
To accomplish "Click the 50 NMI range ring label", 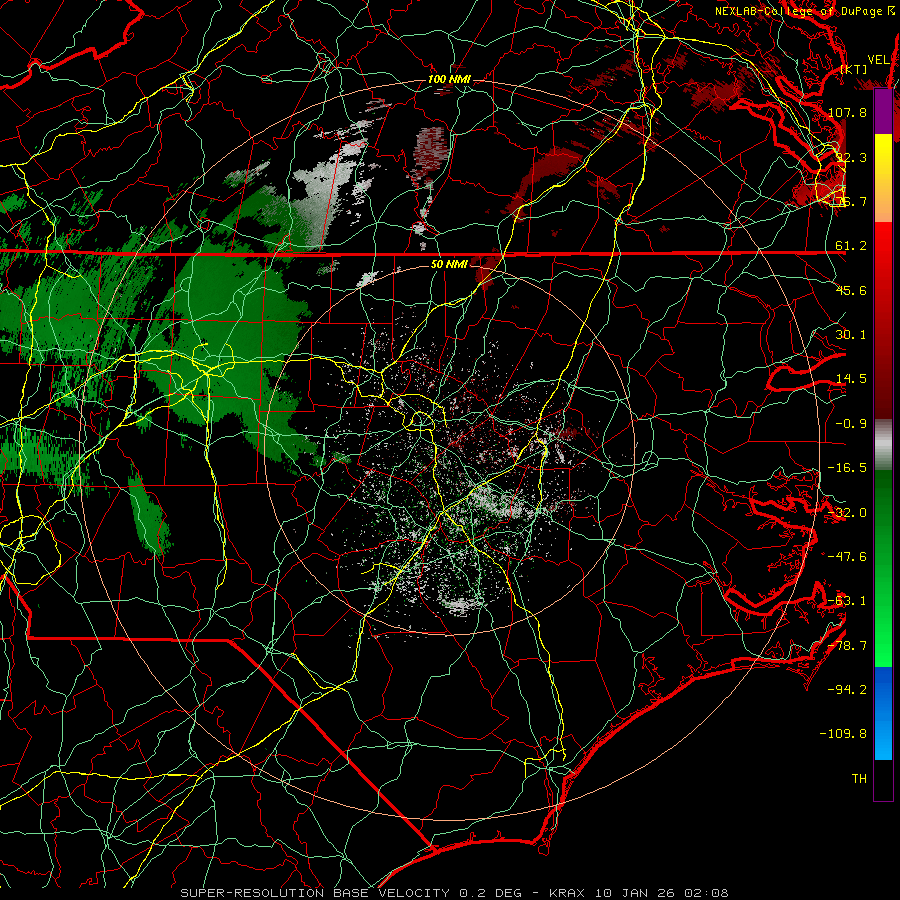I will coord(449,264).
